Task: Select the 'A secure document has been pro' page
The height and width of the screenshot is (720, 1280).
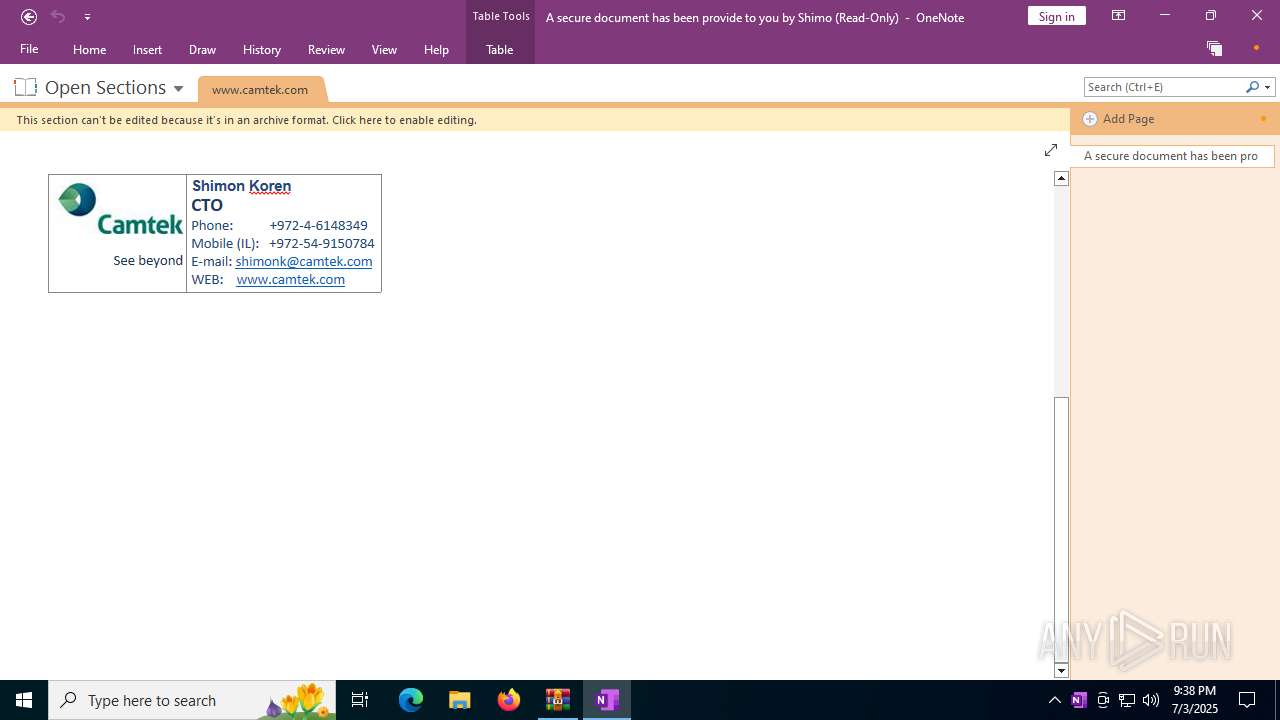Action: point(1172,156)
